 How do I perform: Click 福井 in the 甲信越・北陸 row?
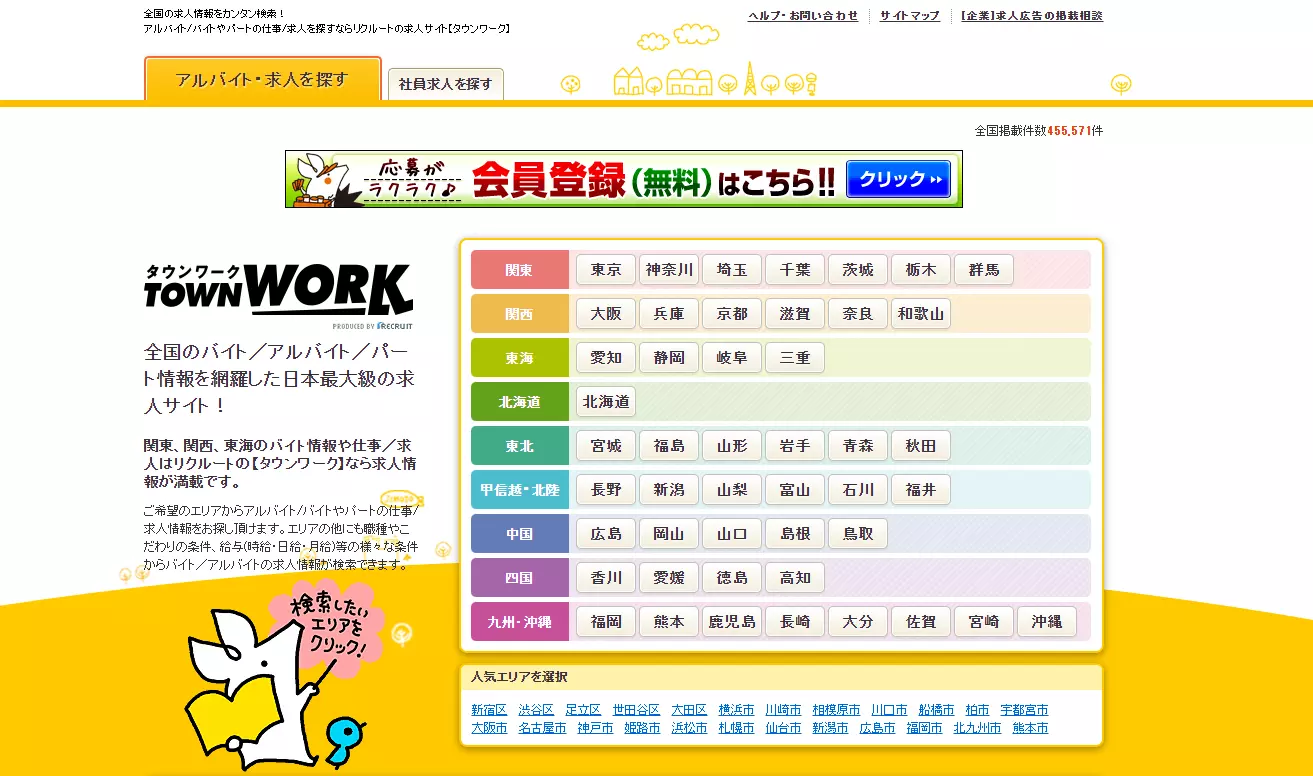pos(921,490)
